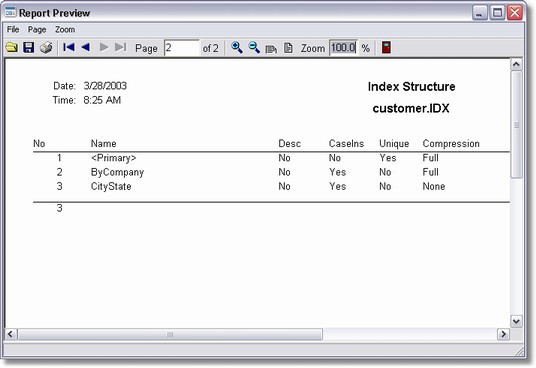Image resolution: width=536 pixels, height=368 pixels.
Task: Click the 'Index Structure' report title
Action: coord(411,87)
